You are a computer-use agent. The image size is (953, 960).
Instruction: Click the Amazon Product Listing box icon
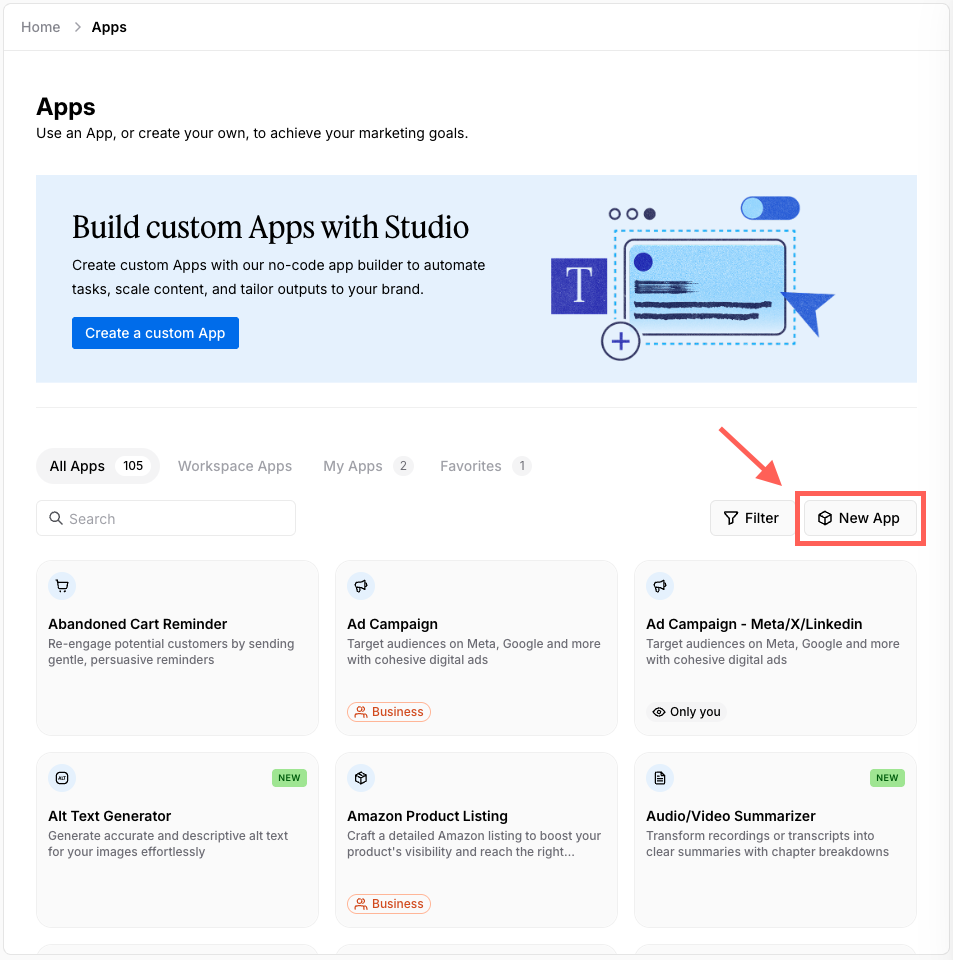click(361, 778)
